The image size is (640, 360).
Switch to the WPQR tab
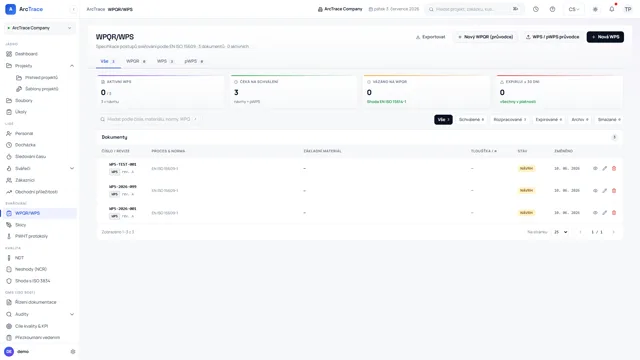point(136,61)
